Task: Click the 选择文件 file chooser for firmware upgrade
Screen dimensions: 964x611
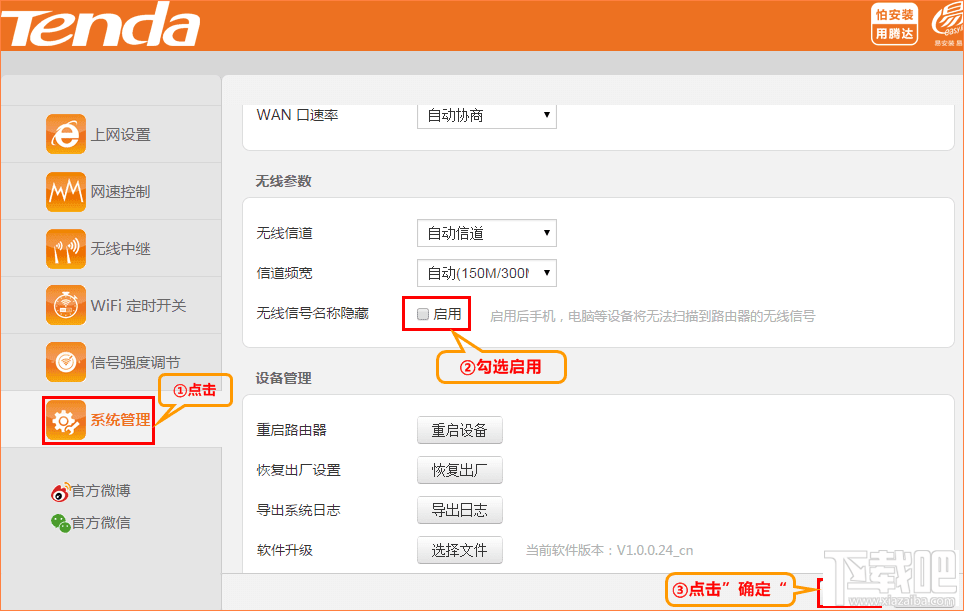Action: click(459, 550)
